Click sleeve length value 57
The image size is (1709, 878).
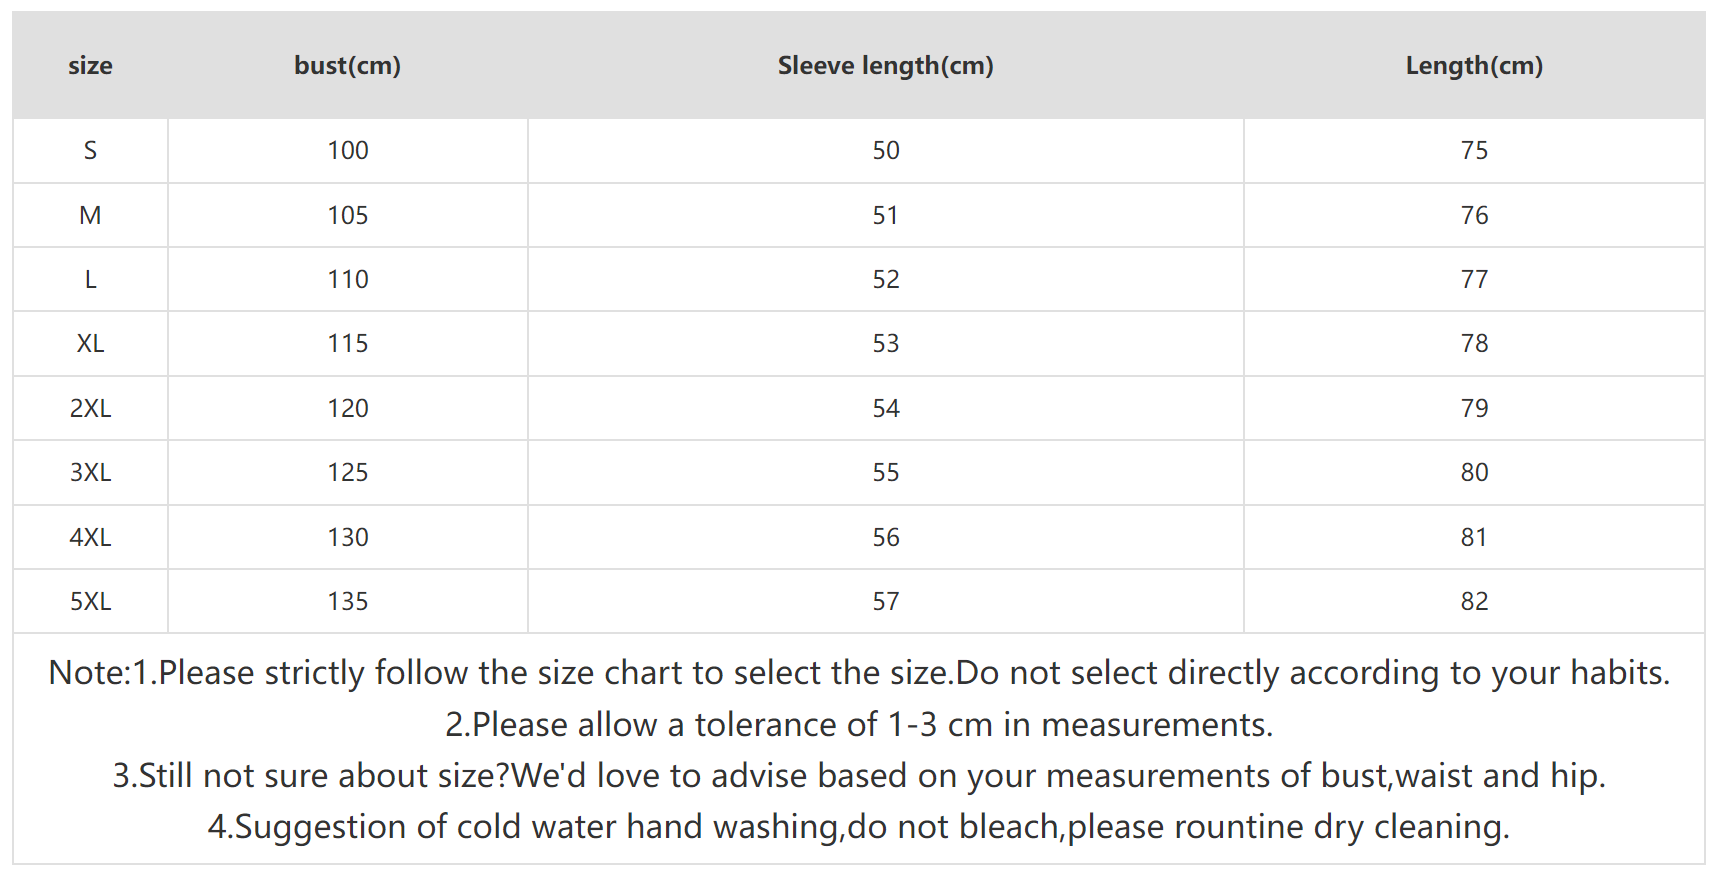click(x=886, y=601)
